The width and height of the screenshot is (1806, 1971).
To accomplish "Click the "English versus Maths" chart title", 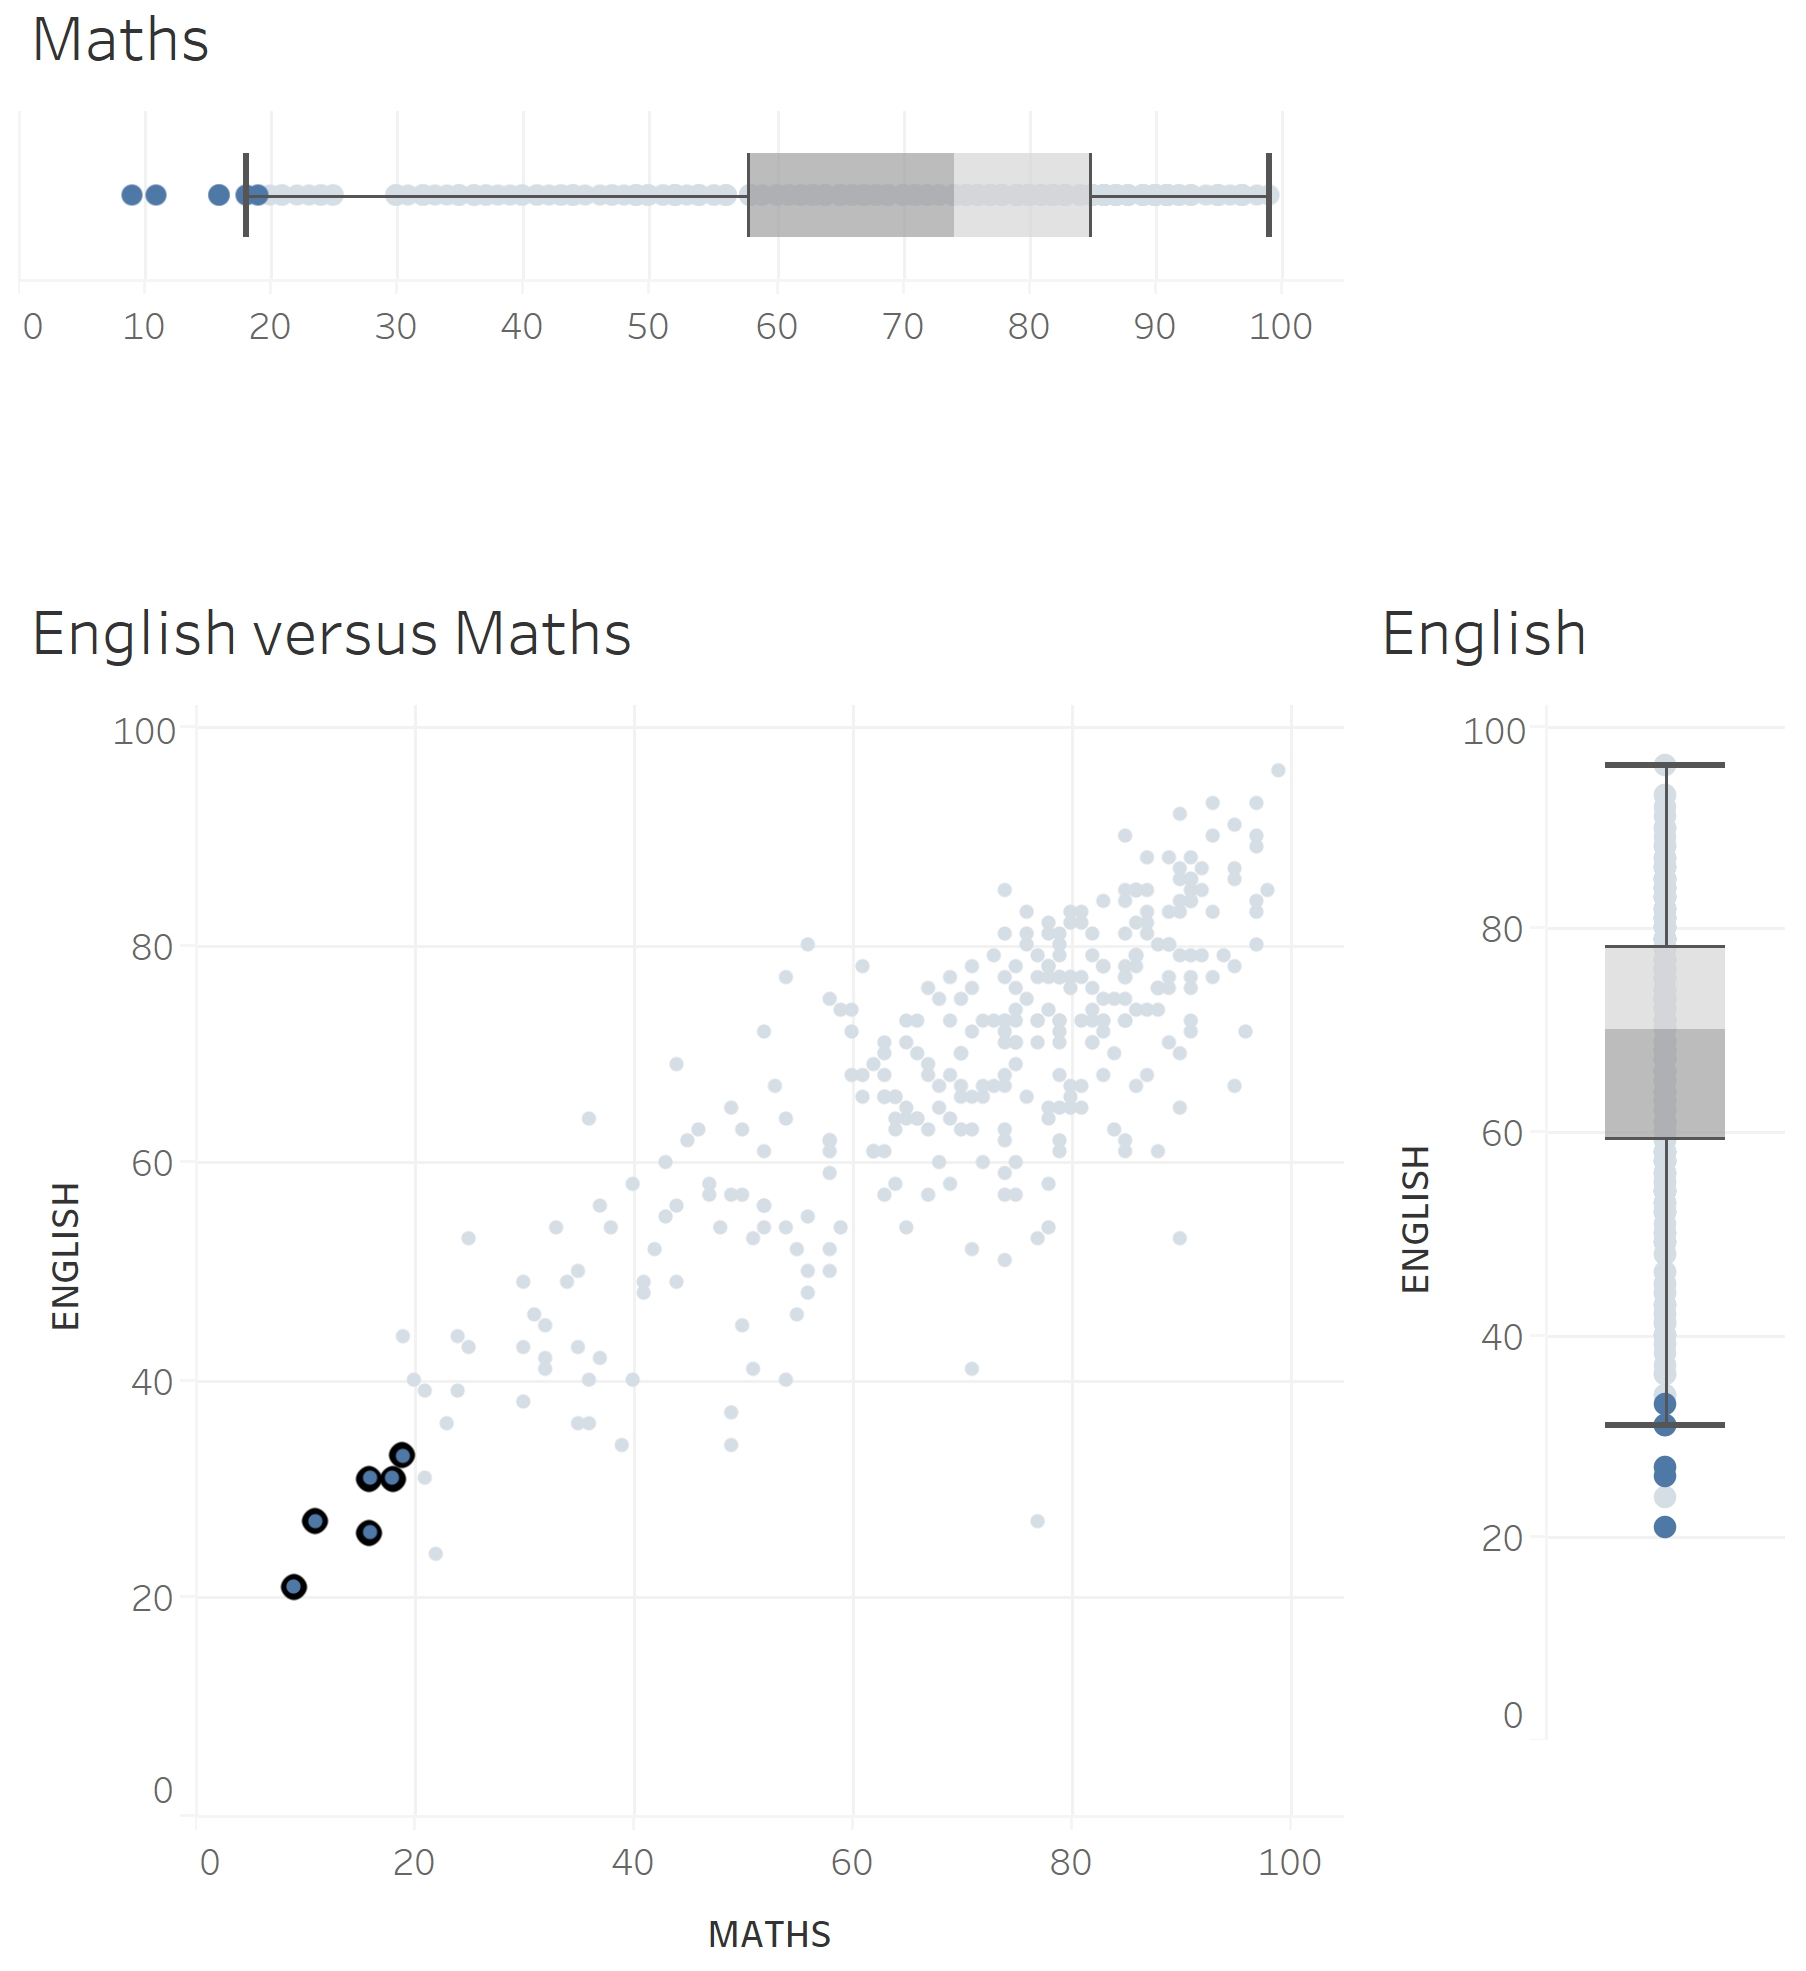I will 332,634.
